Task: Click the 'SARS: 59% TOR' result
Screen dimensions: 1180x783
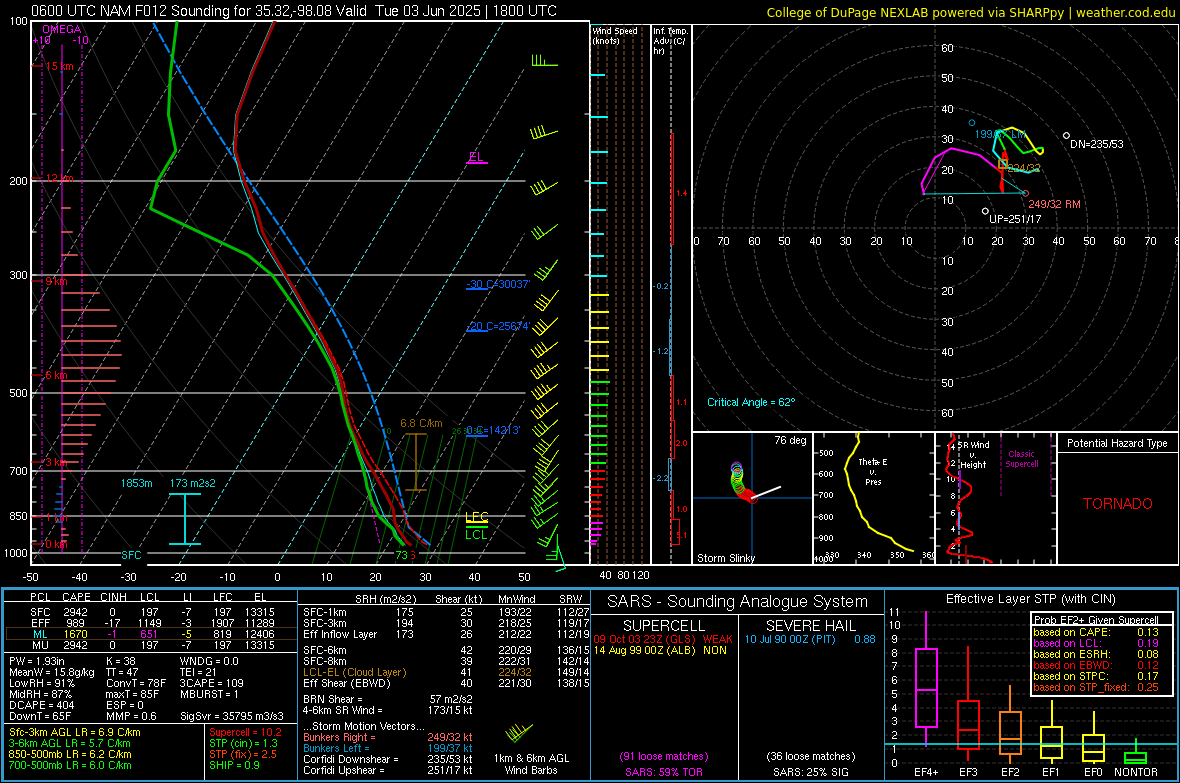Action: [664, 772]
